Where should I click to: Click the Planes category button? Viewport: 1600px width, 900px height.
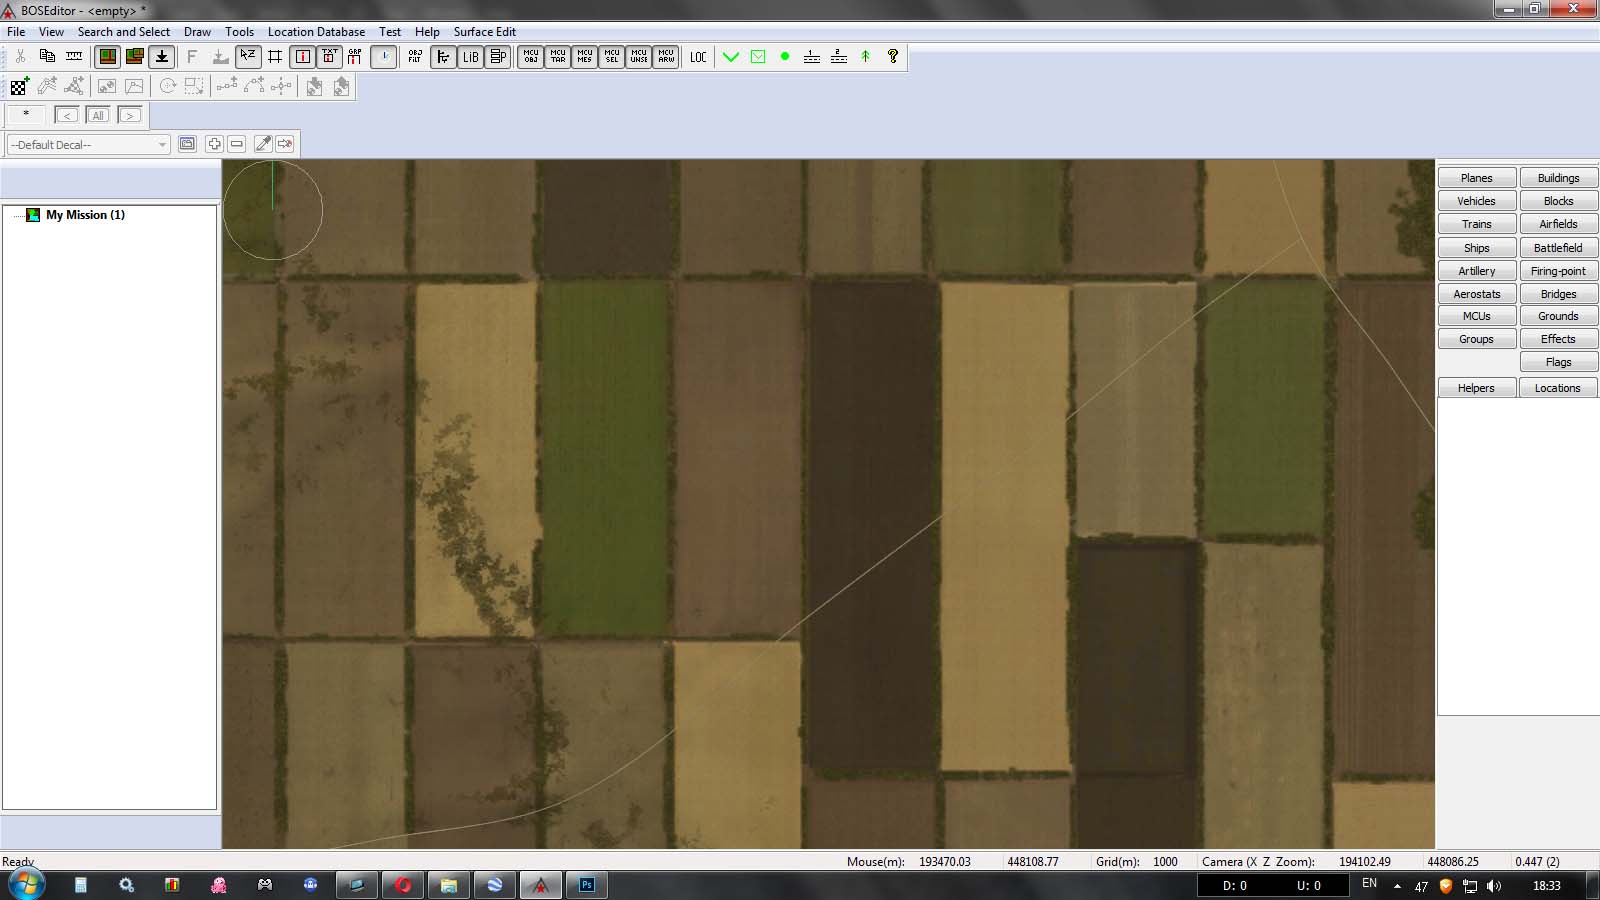(x=1476, y=178)
